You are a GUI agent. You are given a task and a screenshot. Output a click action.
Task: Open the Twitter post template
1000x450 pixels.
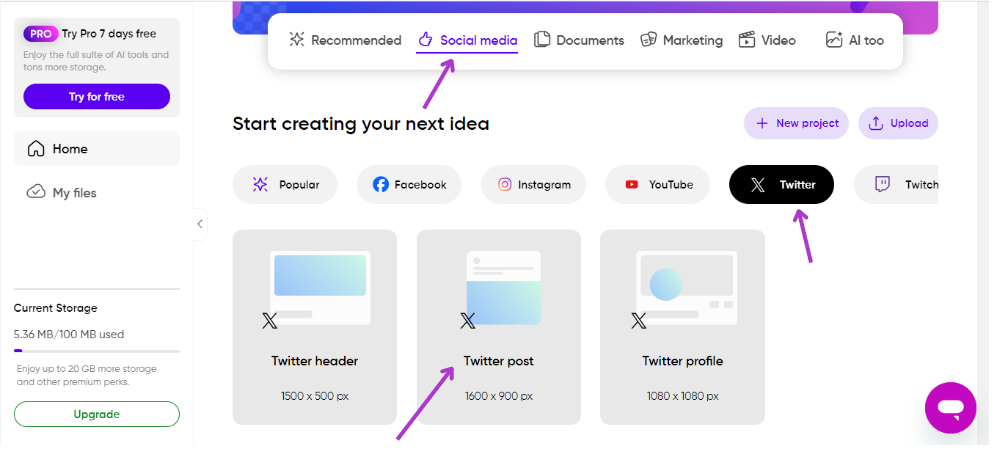click(x=499, y=328)
